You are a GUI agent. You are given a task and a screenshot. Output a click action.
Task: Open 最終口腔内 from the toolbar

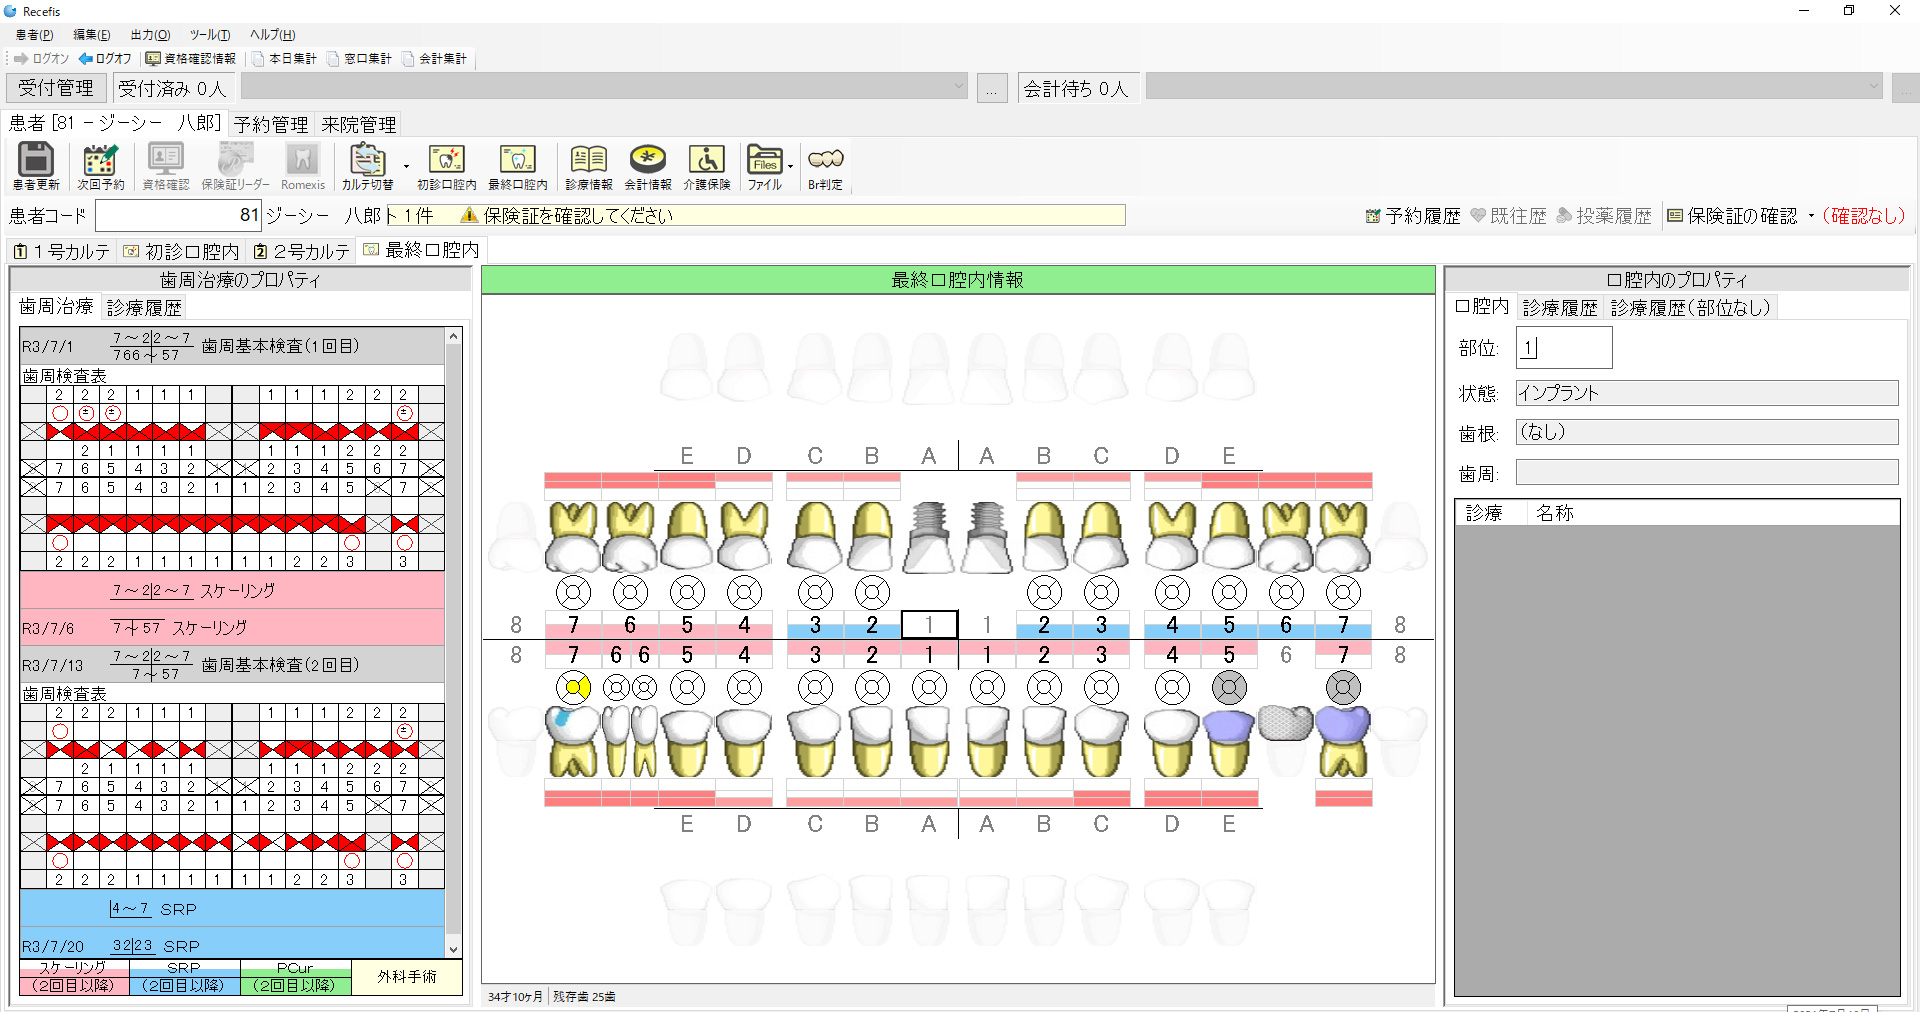[518, 166]
